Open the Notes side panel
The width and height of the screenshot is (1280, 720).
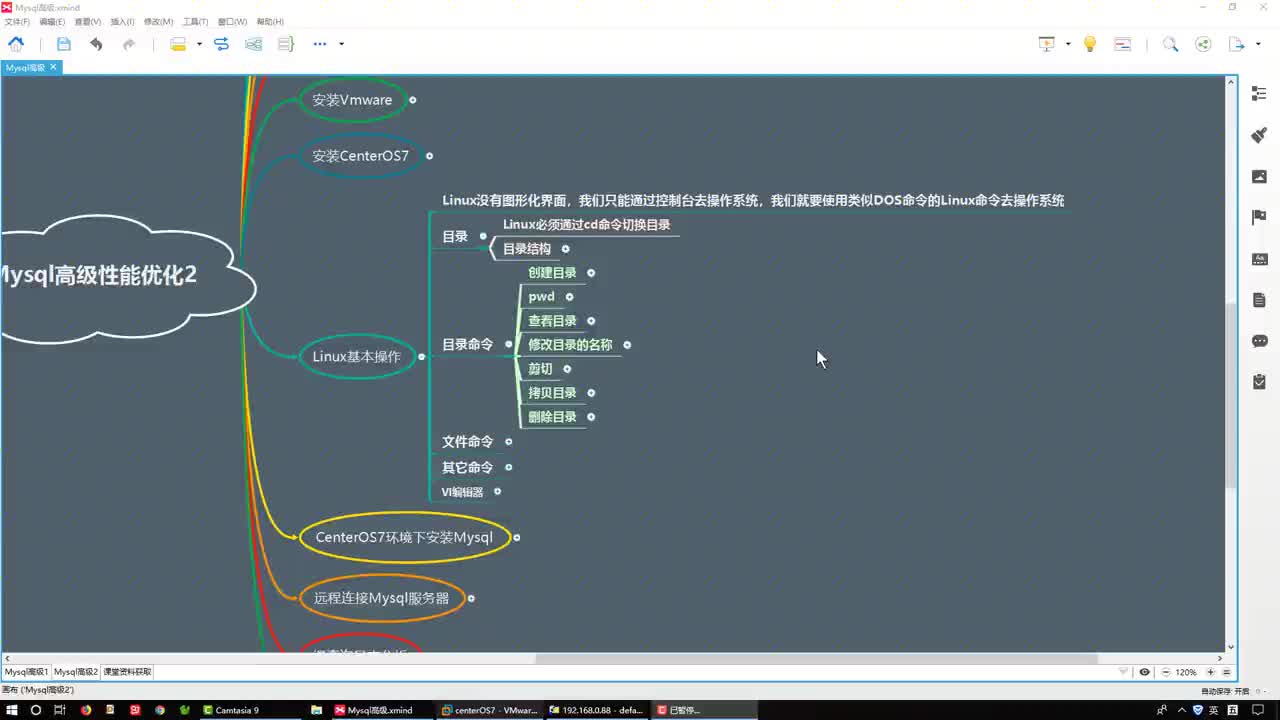pos(1259,300)
